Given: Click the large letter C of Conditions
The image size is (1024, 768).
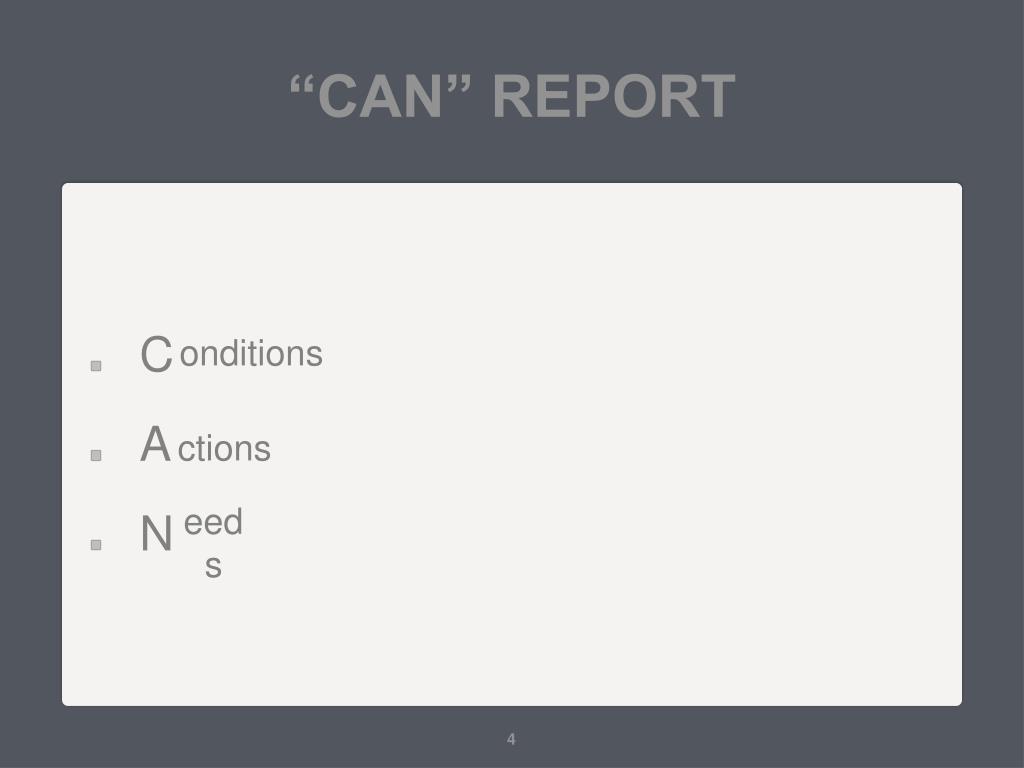Looking at the screenshot, I should (x=157, y=354).
